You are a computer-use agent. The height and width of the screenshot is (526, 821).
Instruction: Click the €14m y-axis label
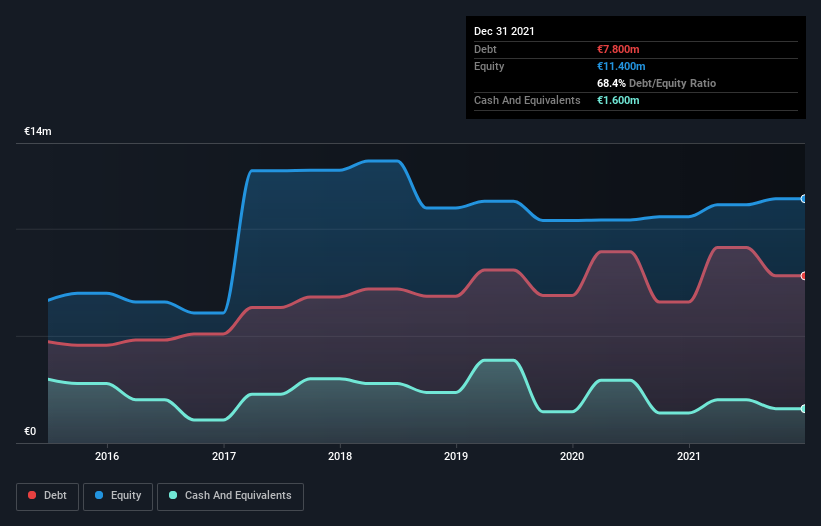[x=38, y=131]
